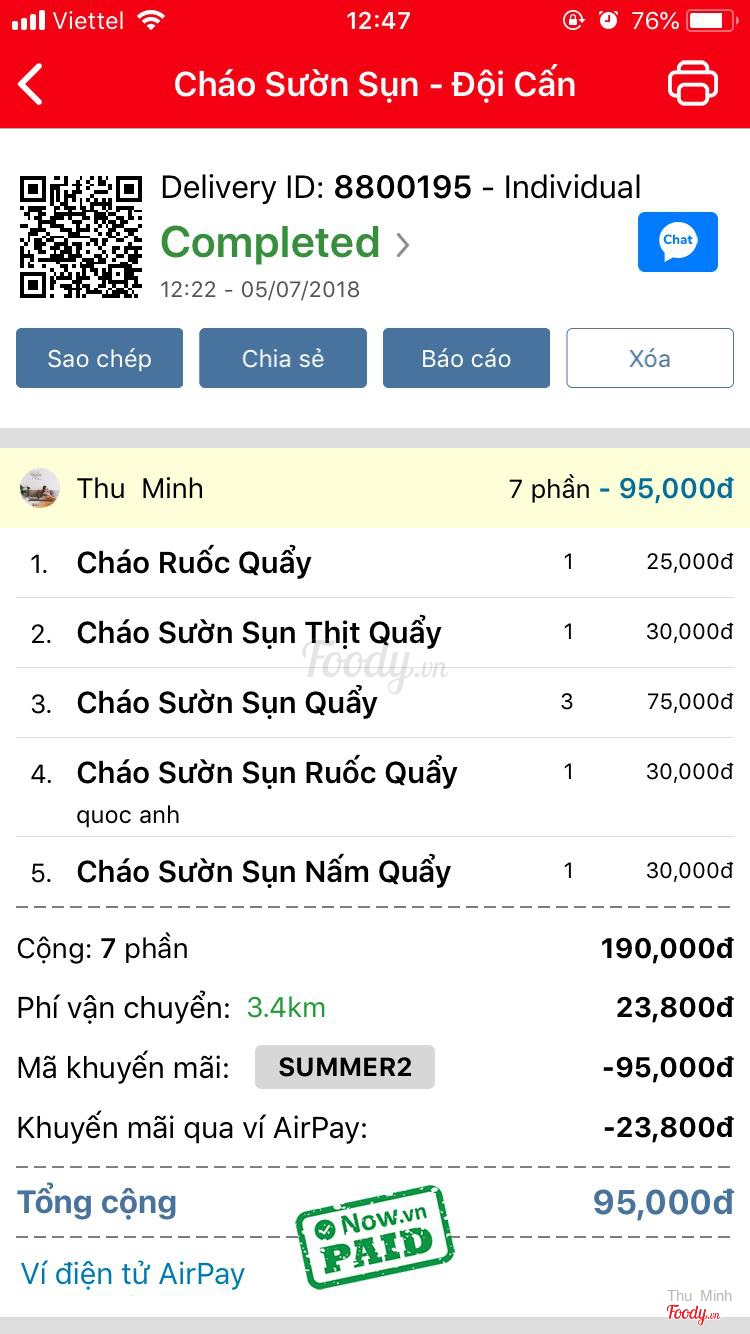
Task: Tap the Now.vn PAID stamp
Action: click(x=375, y=1236)
